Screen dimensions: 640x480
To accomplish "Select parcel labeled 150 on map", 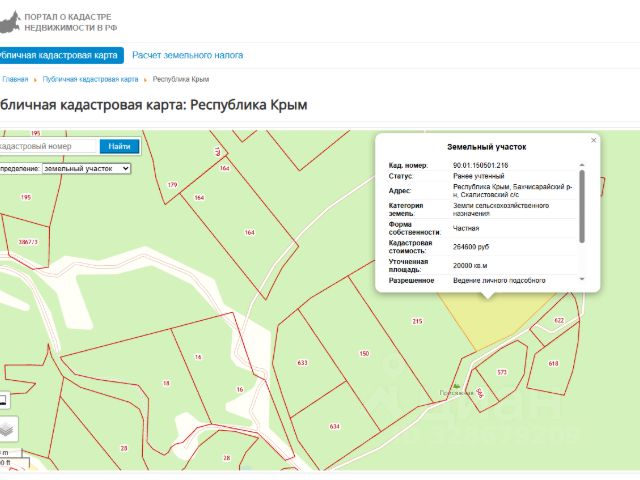I will pos(364,353).
